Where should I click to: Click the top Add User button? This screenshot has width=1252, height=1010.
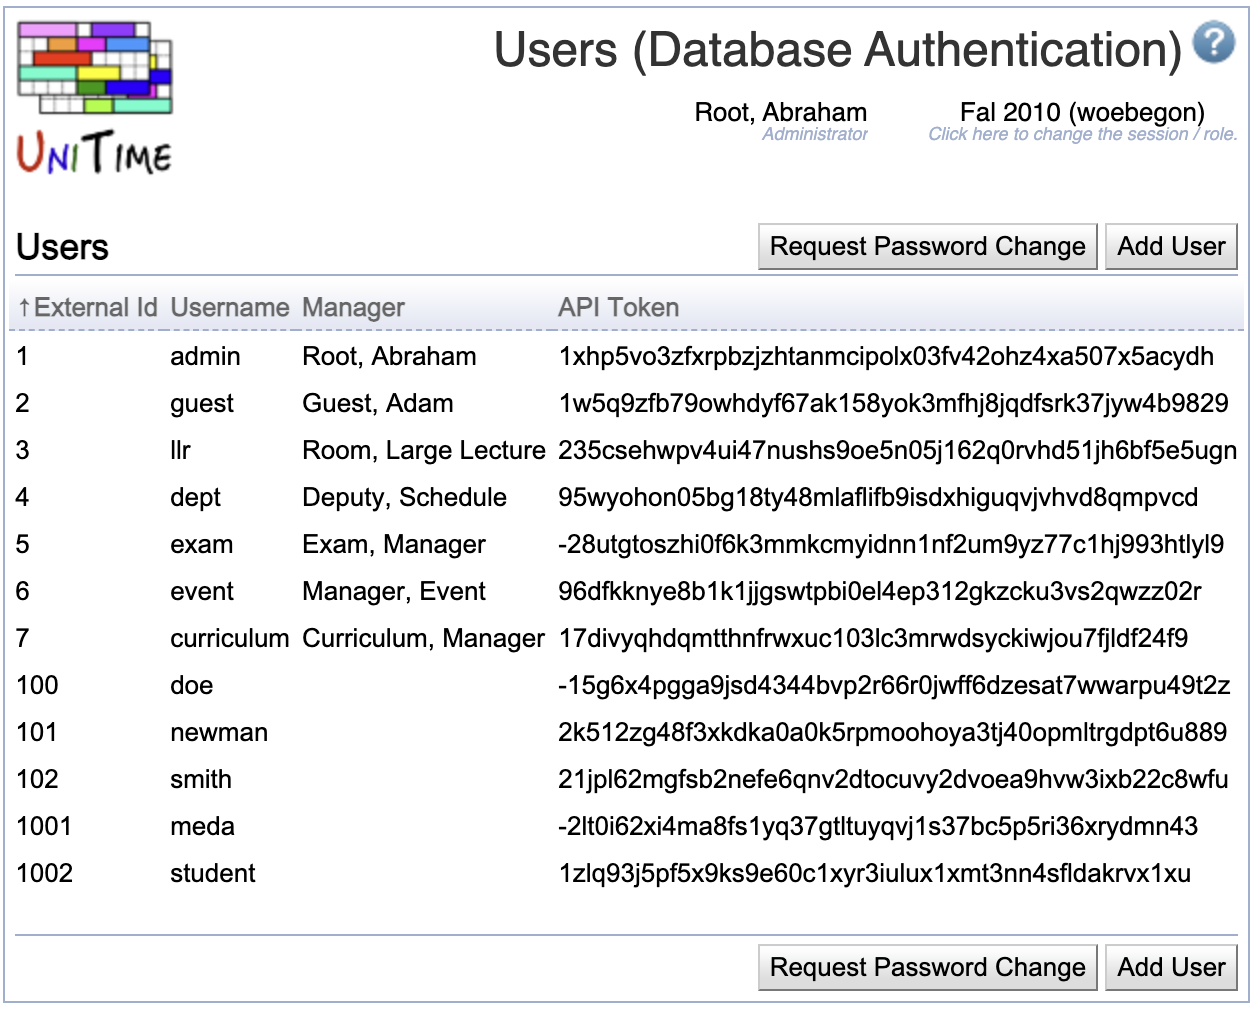click(1171, 247)
